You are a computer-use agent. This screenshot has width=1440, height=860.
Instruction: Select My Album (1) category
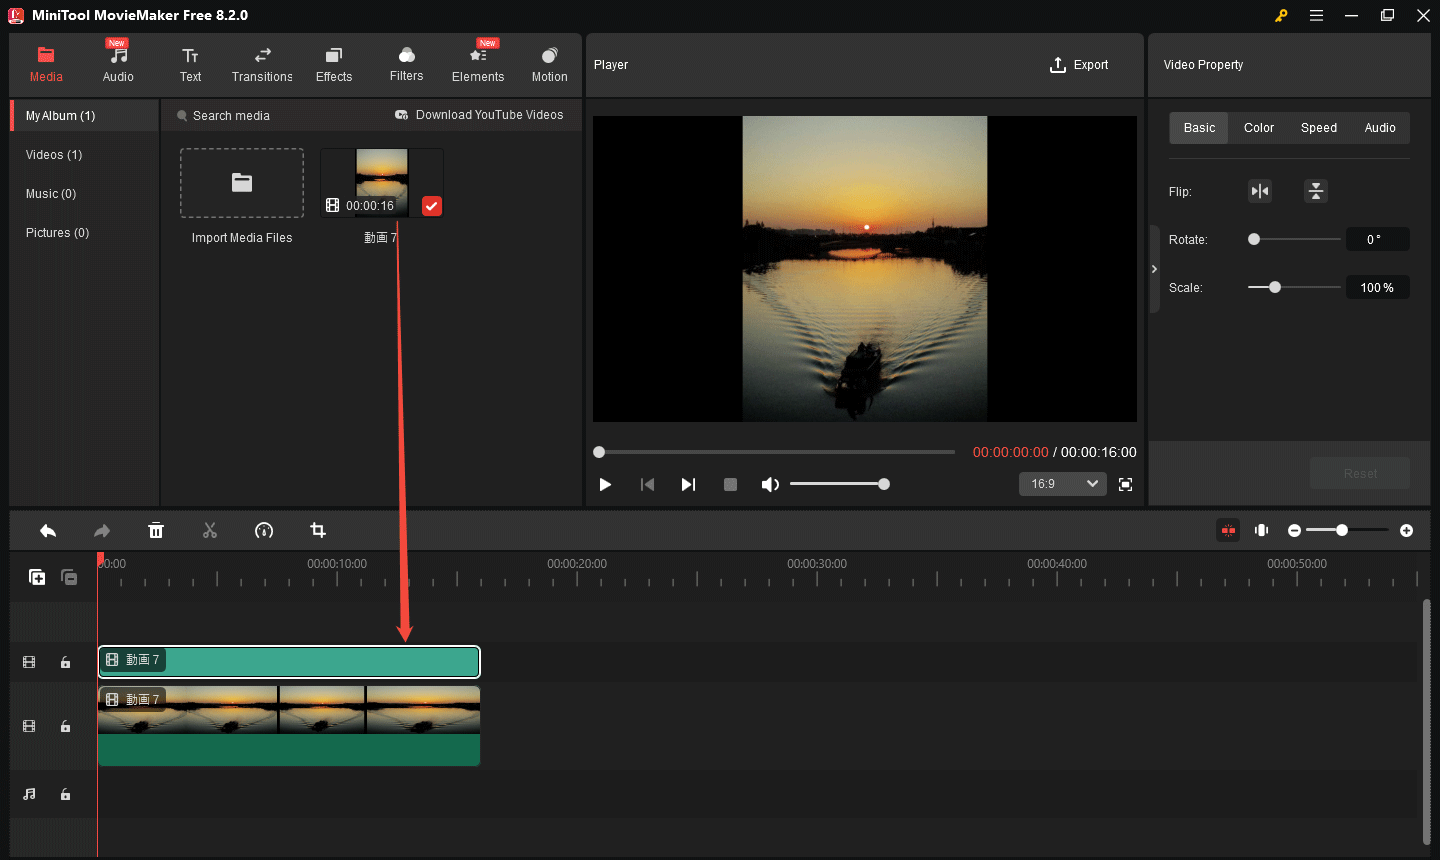(x=85, y=116)
